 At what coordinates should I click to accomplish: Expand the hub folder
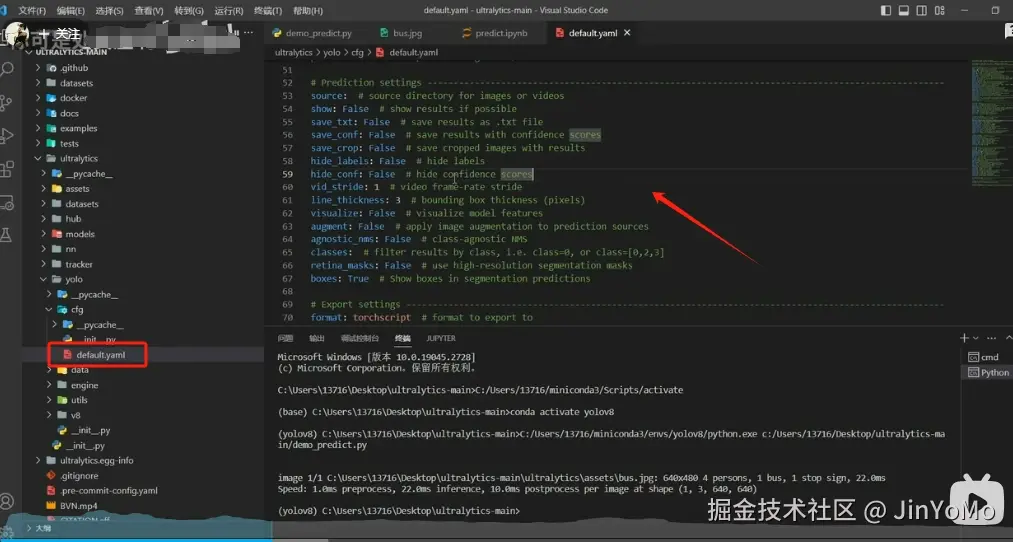click(x=43, y=219)
